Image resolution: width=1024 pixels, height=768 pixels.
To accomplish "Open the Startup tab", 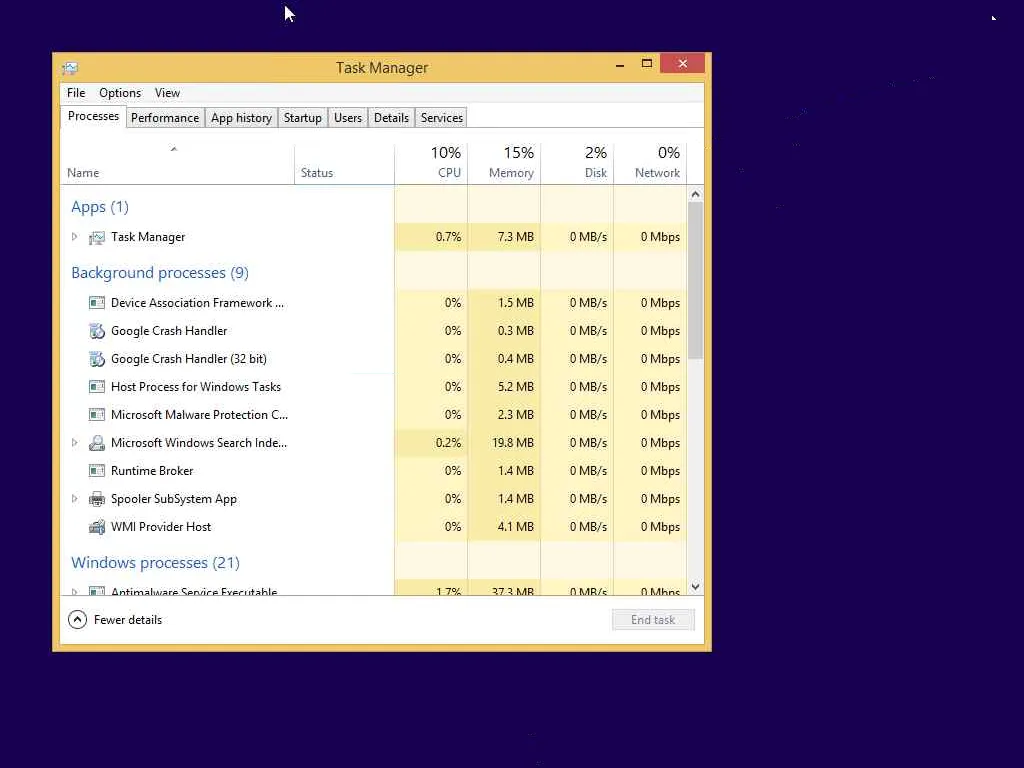I will click(x=302, y=118).
